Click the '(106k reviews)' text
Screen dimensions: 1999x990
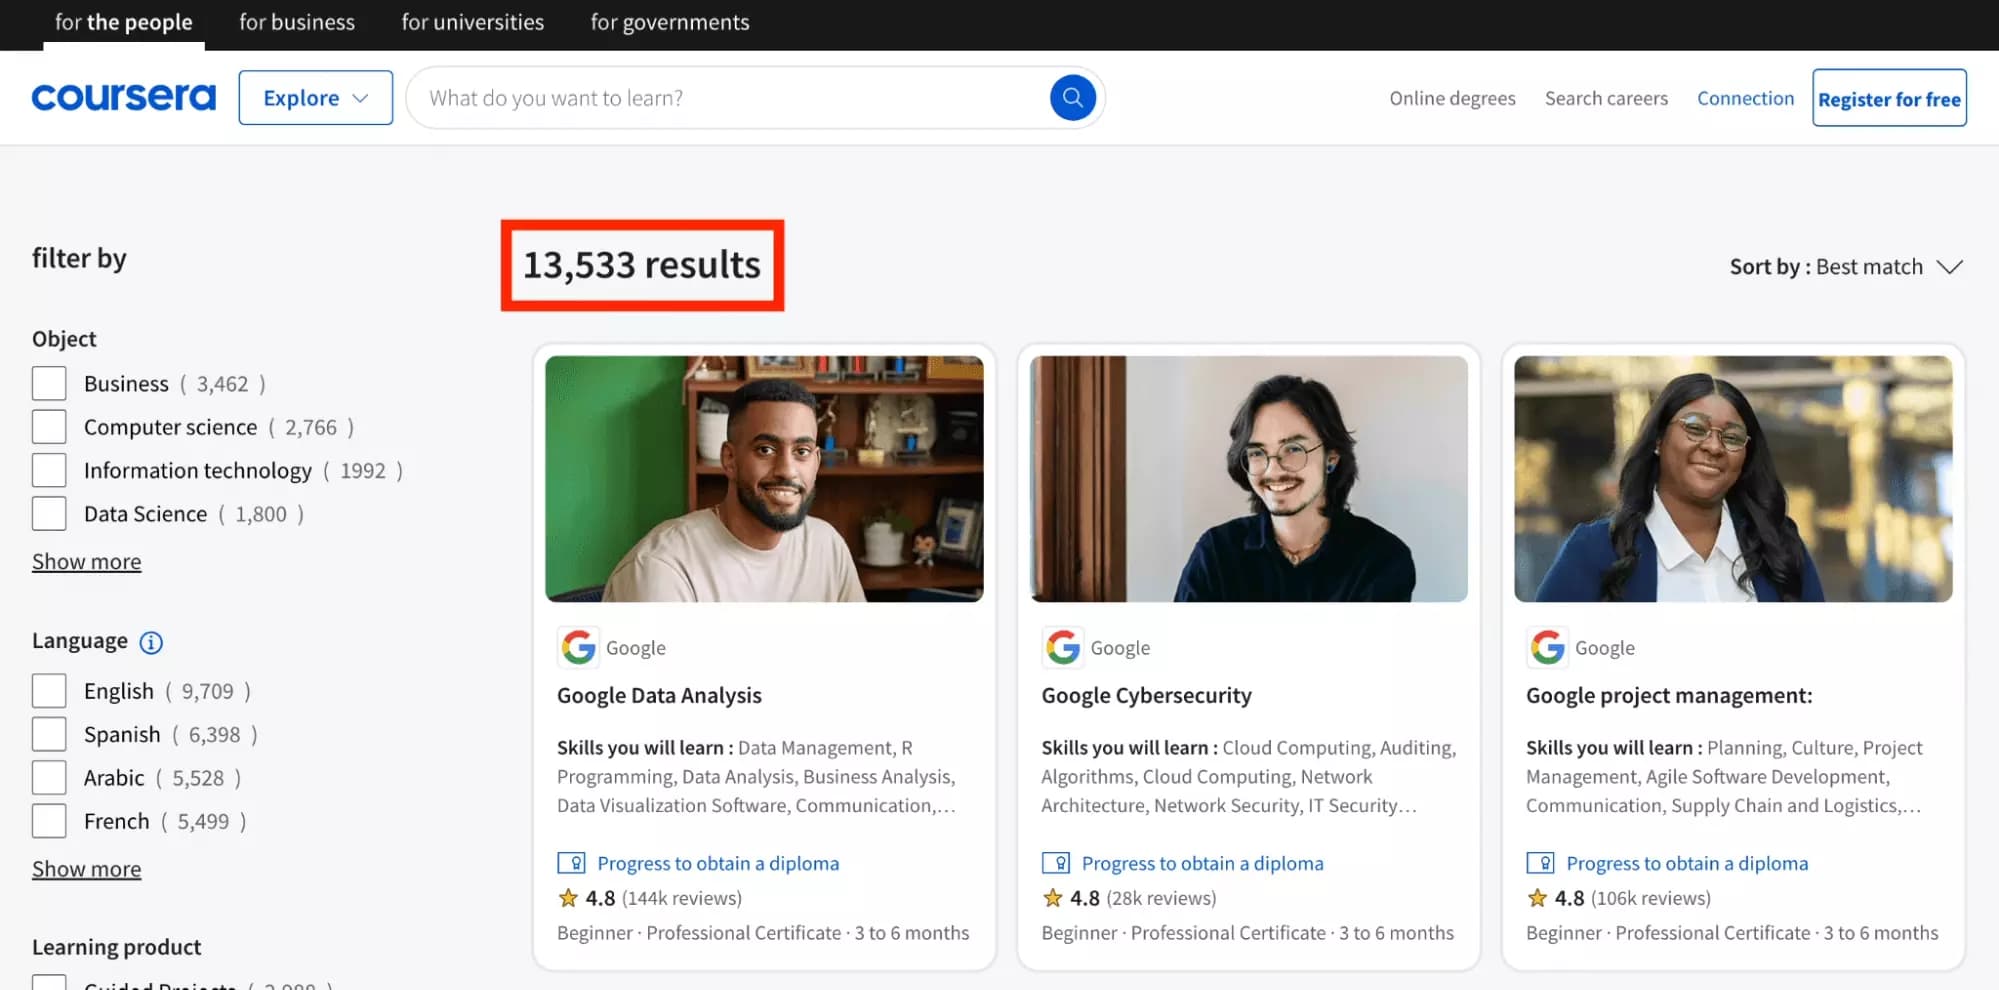[1651, 898]
